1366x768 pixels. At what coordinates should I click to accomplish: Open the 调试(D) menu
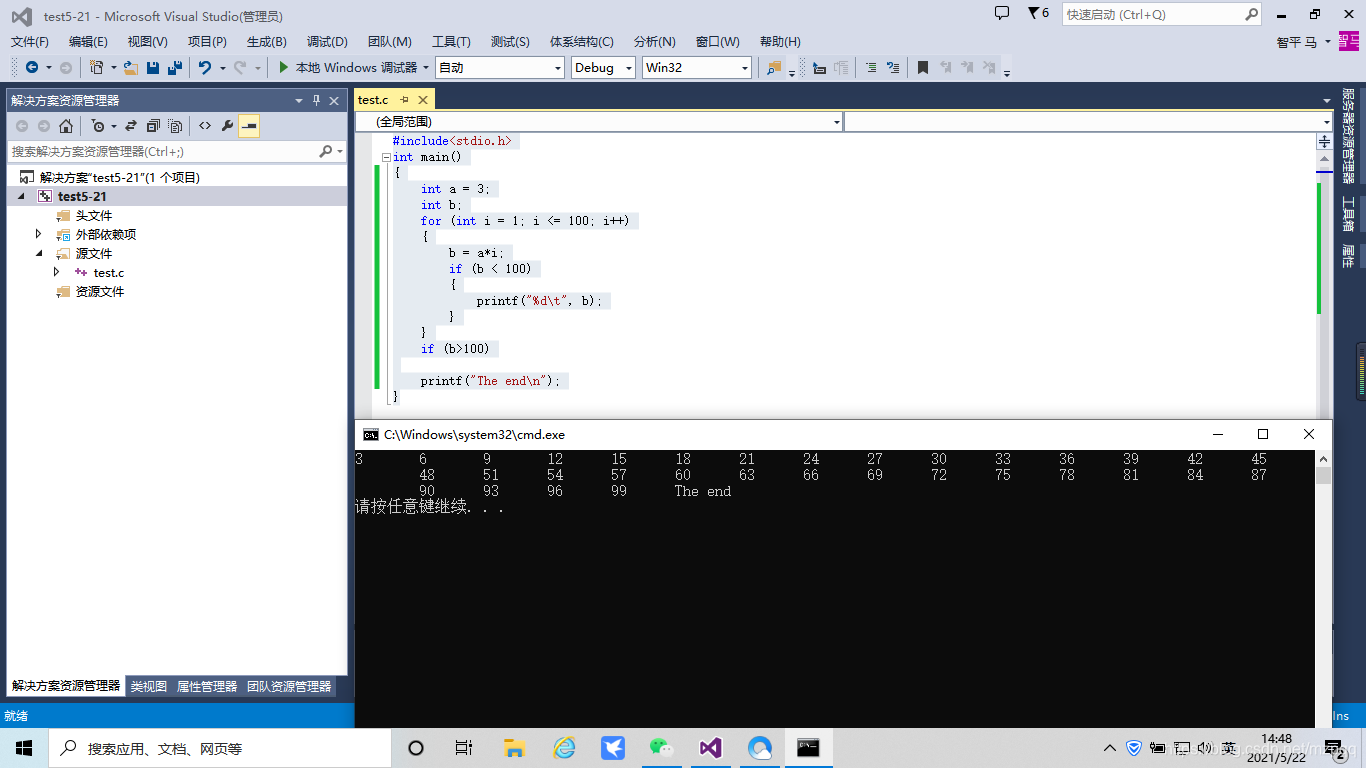tap(327, 41)
